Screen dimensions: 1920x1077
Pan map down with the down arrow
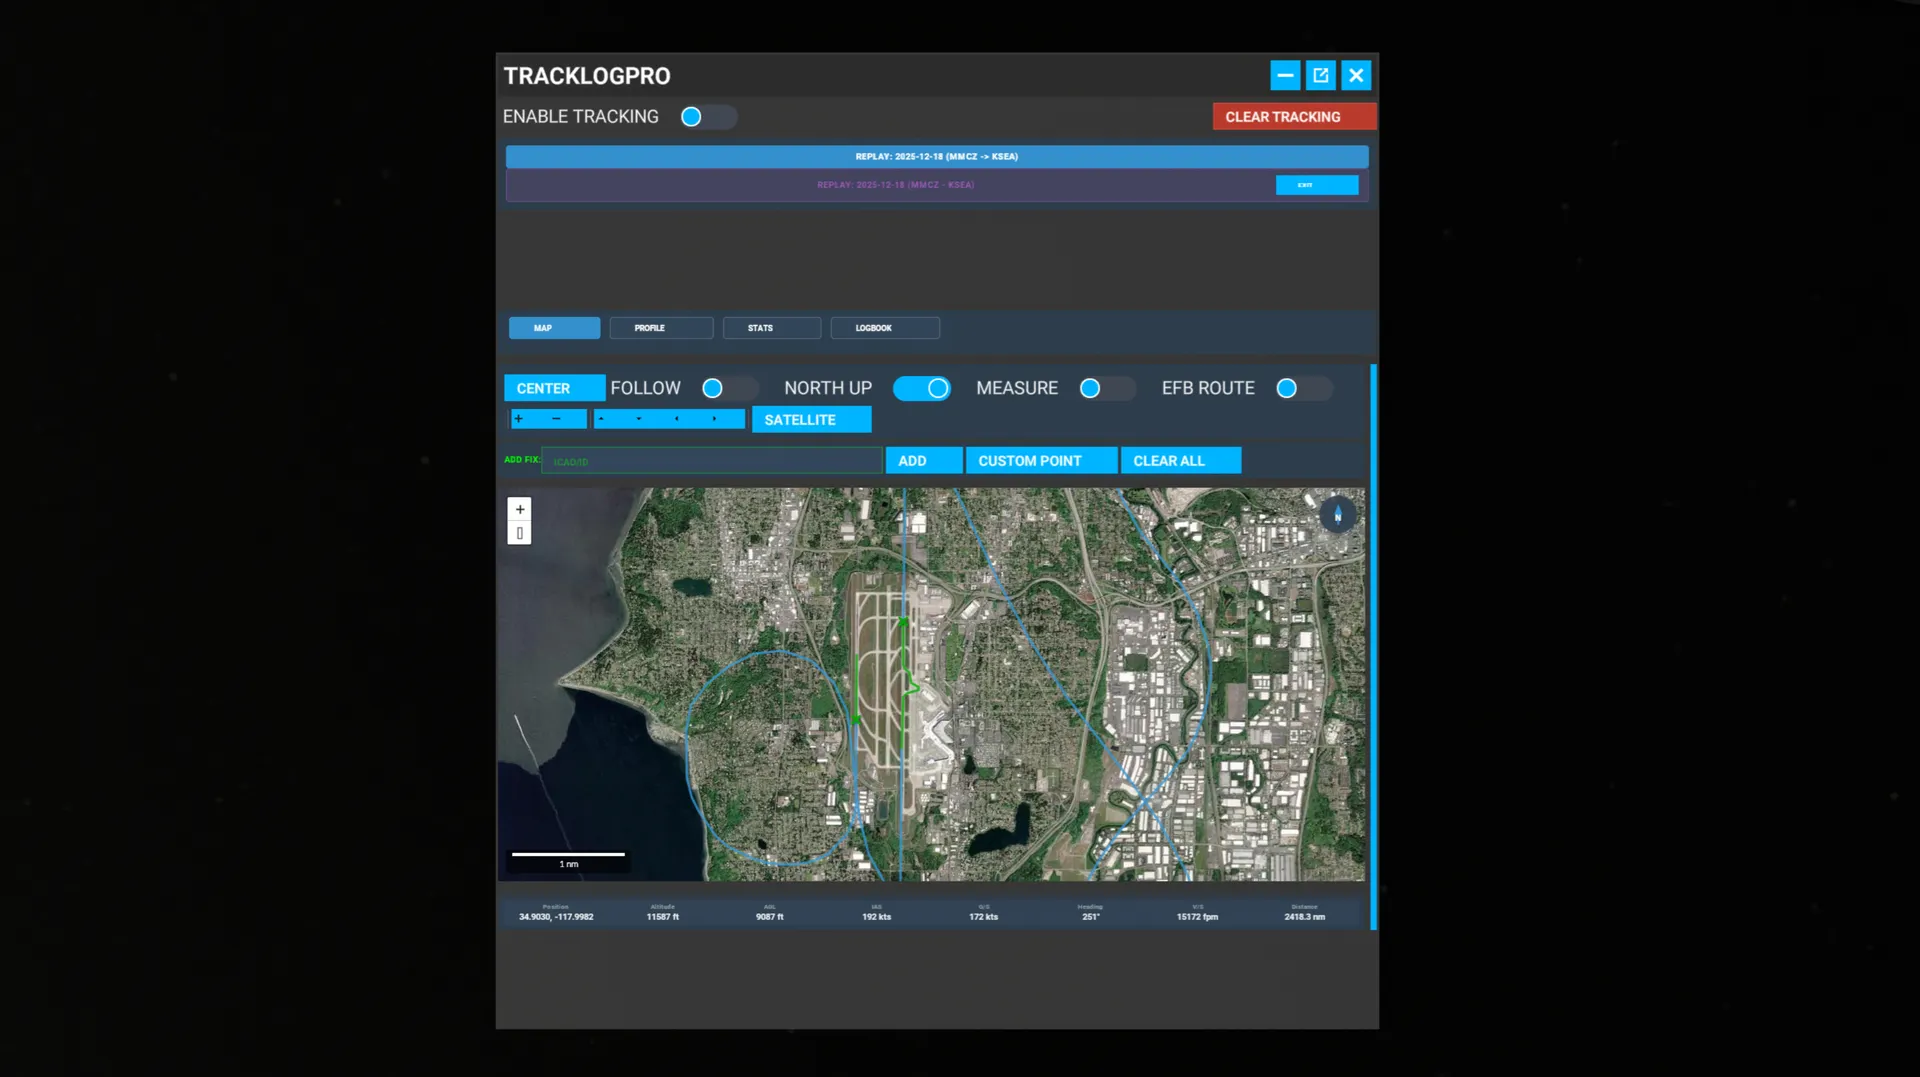point(639,419)
